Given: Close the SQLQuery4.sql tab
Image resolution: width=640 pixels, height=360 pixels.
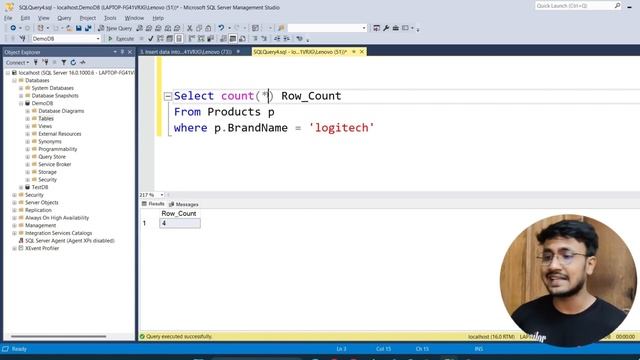Looking at the screenshot, I should (x=362, y=52).
